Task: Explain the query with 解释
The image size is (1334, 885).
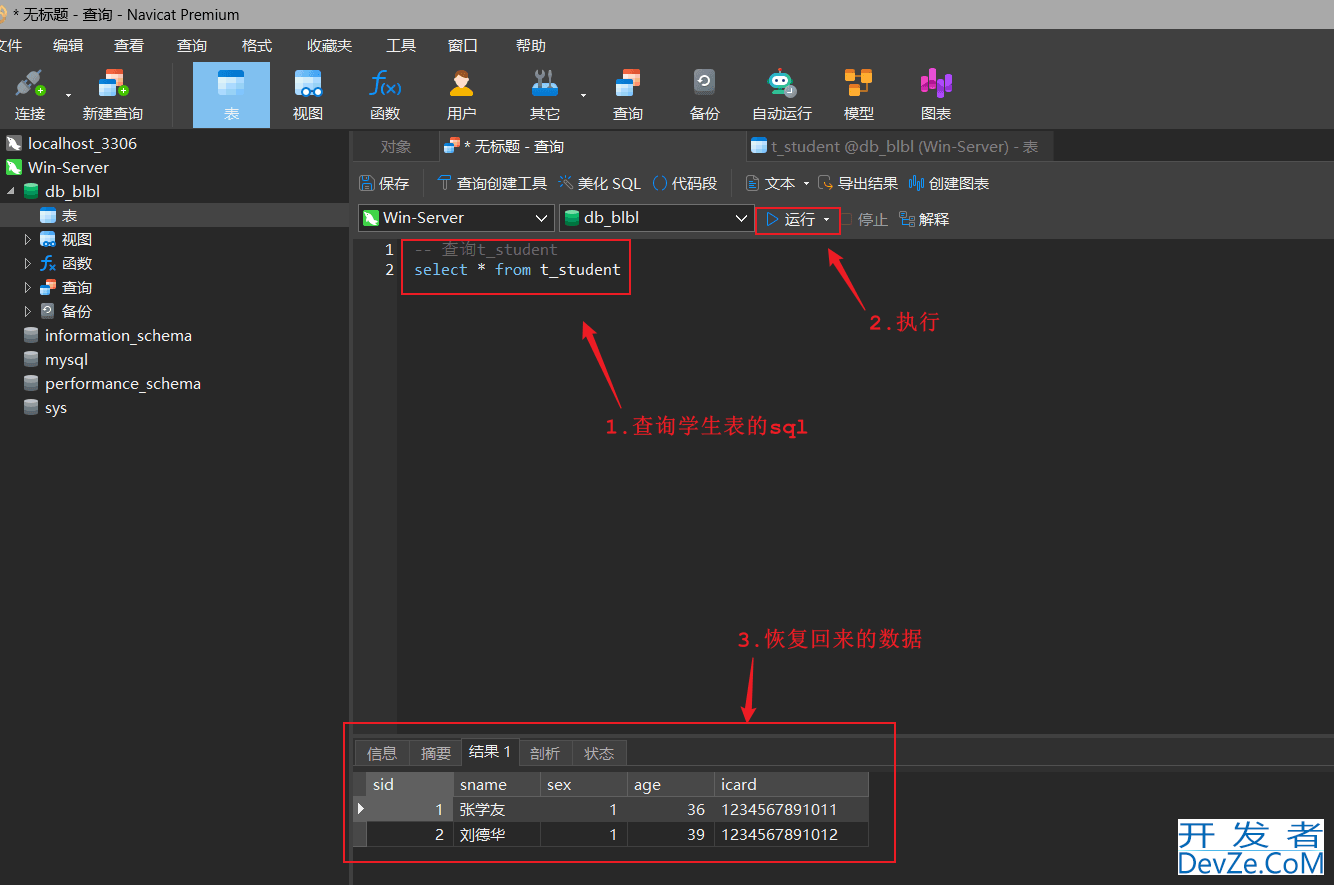Action: click(x=924, y=219)
